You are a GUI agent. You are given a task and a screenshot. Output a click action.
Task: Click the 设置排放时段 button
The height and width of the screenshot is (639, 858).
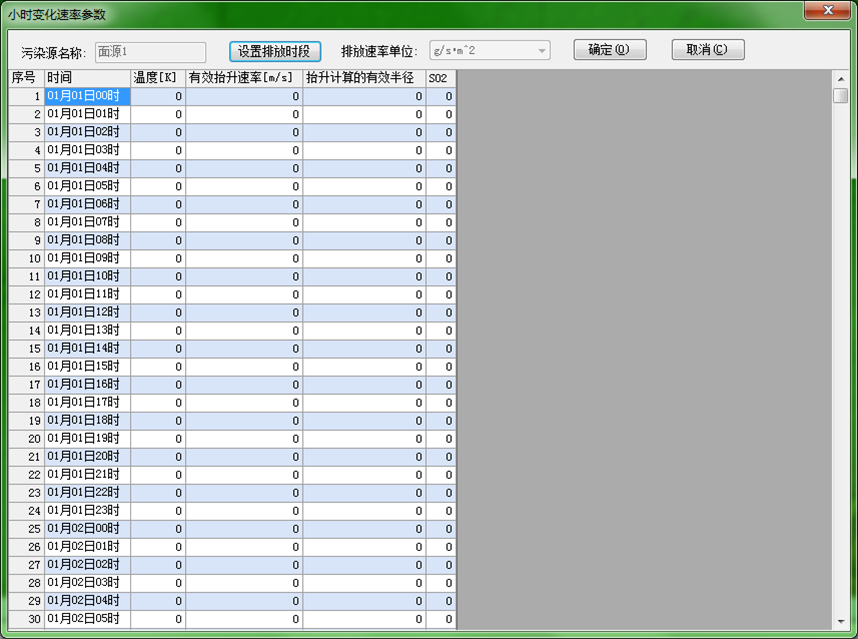(274, 51)
